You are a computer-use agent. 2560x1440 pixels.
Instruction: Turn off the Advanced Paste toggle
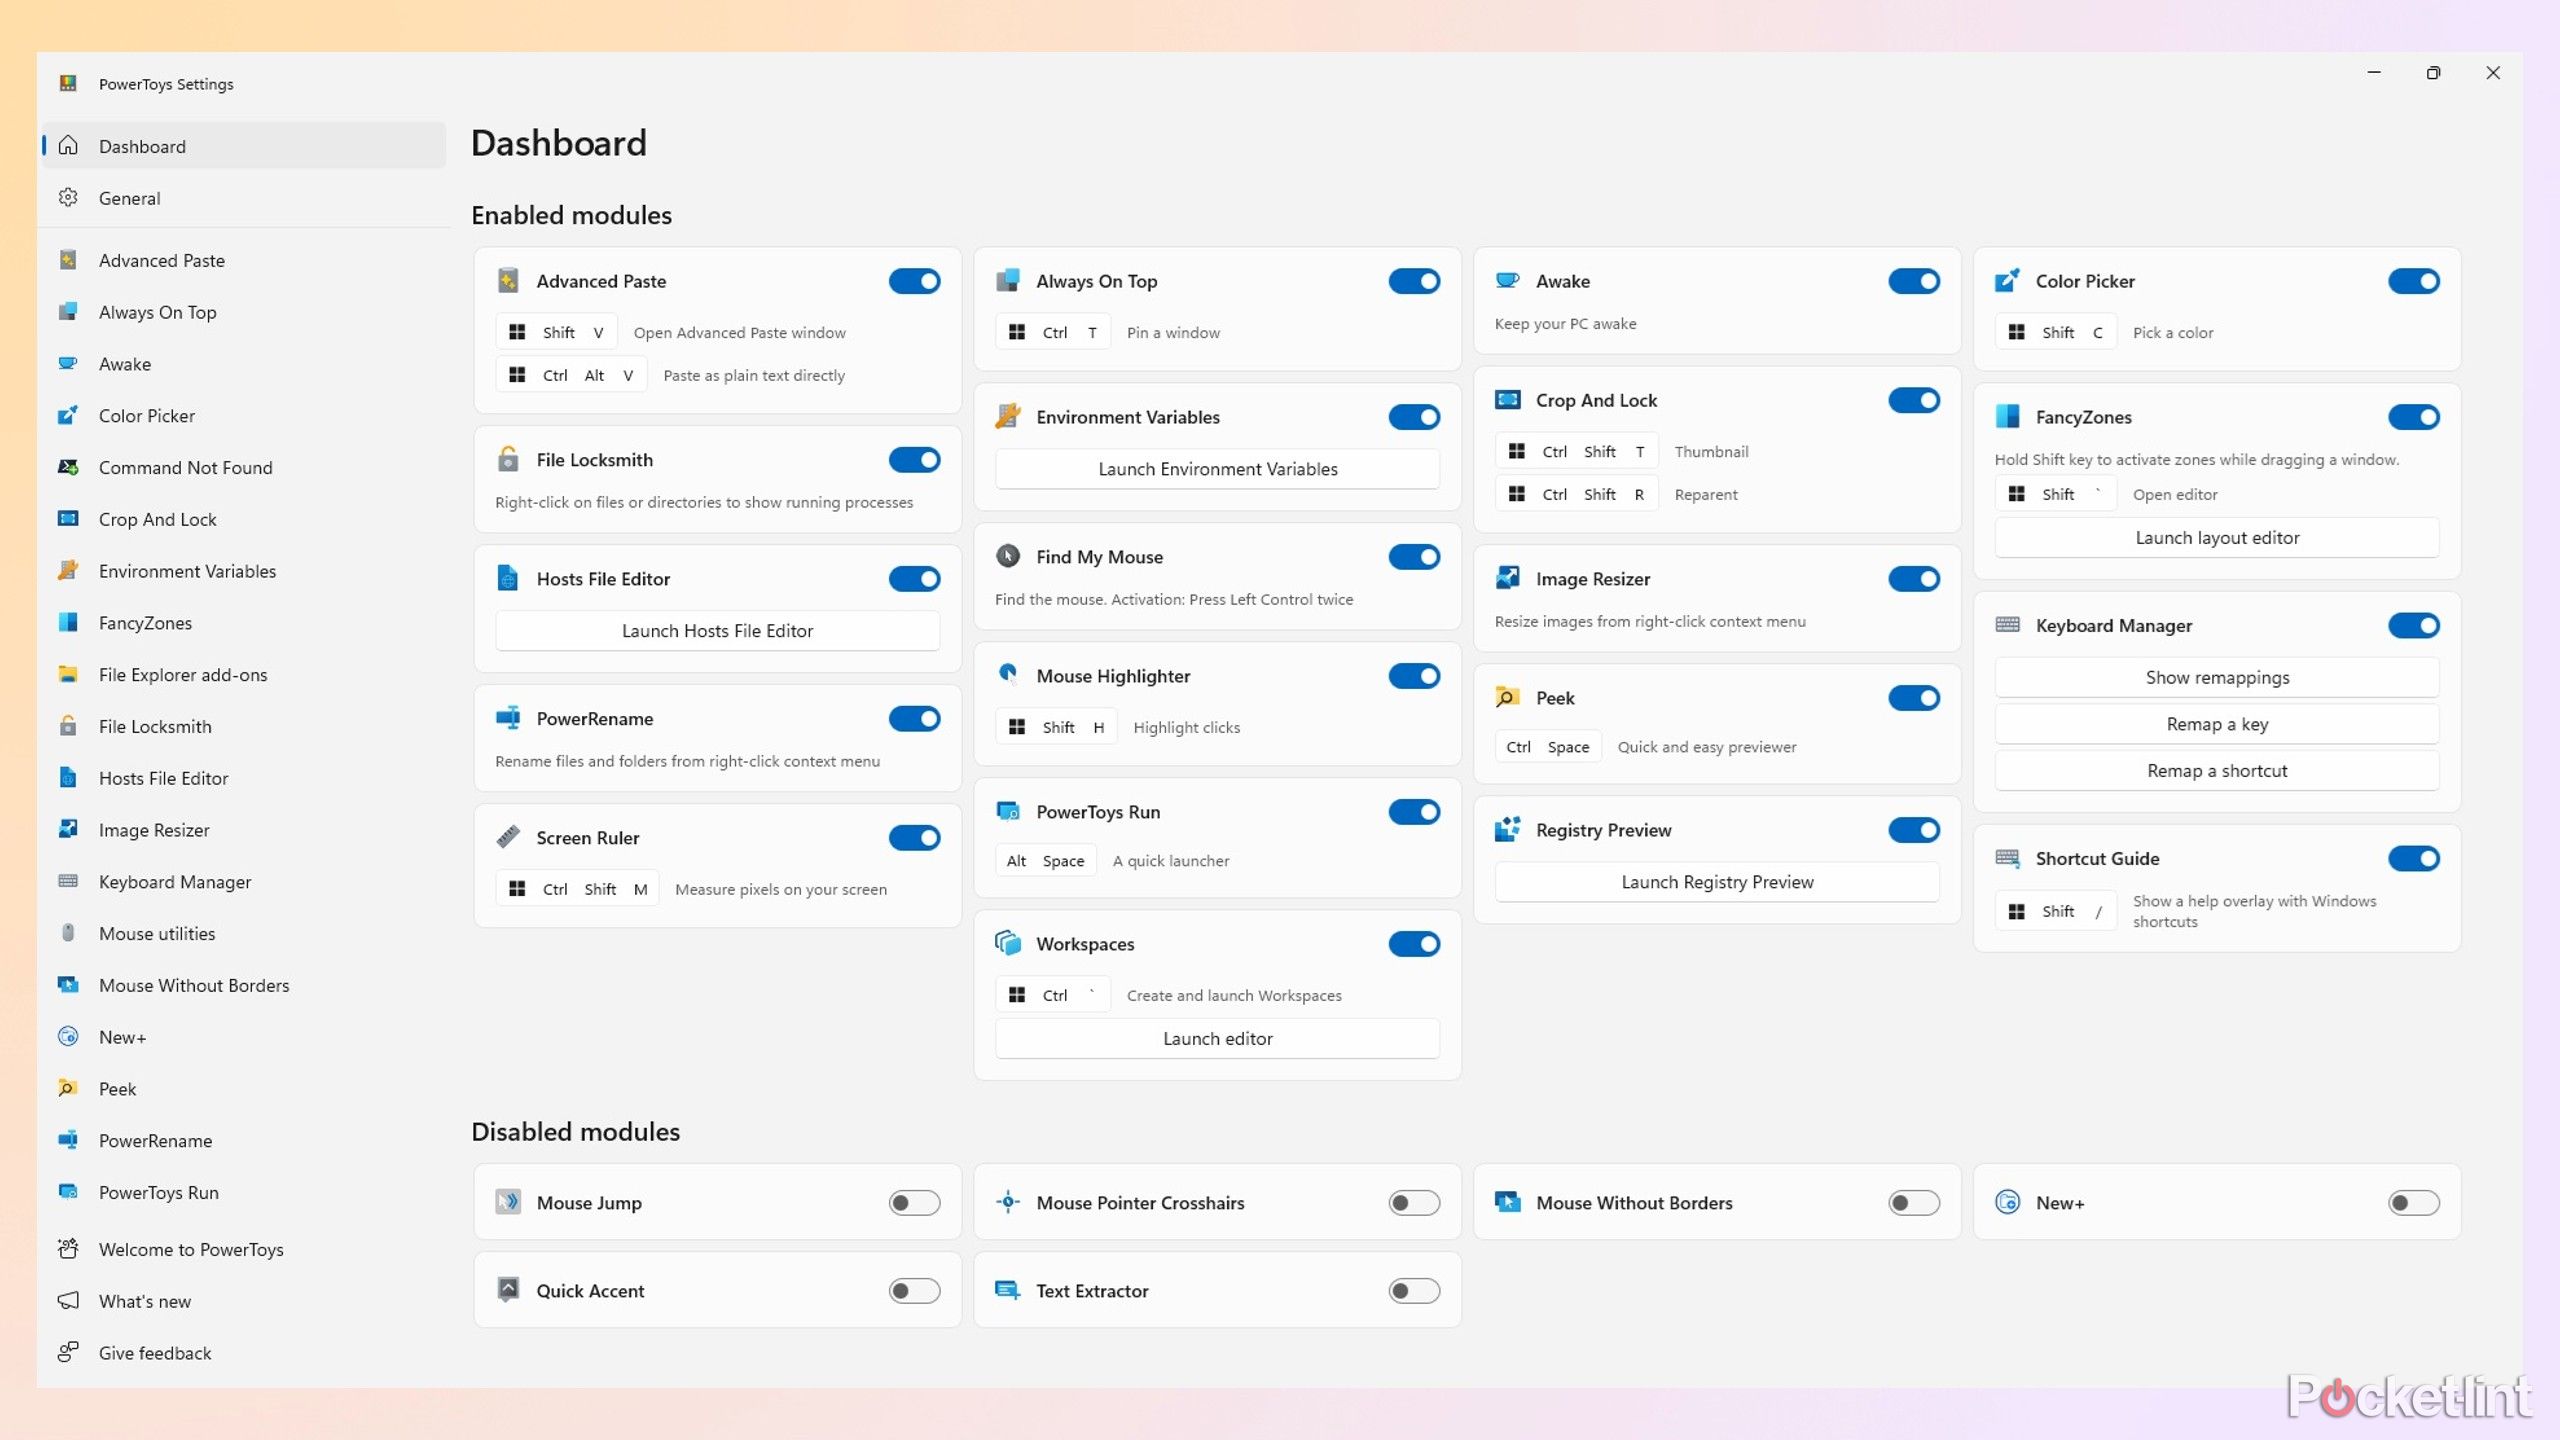(x=914, y=281)
